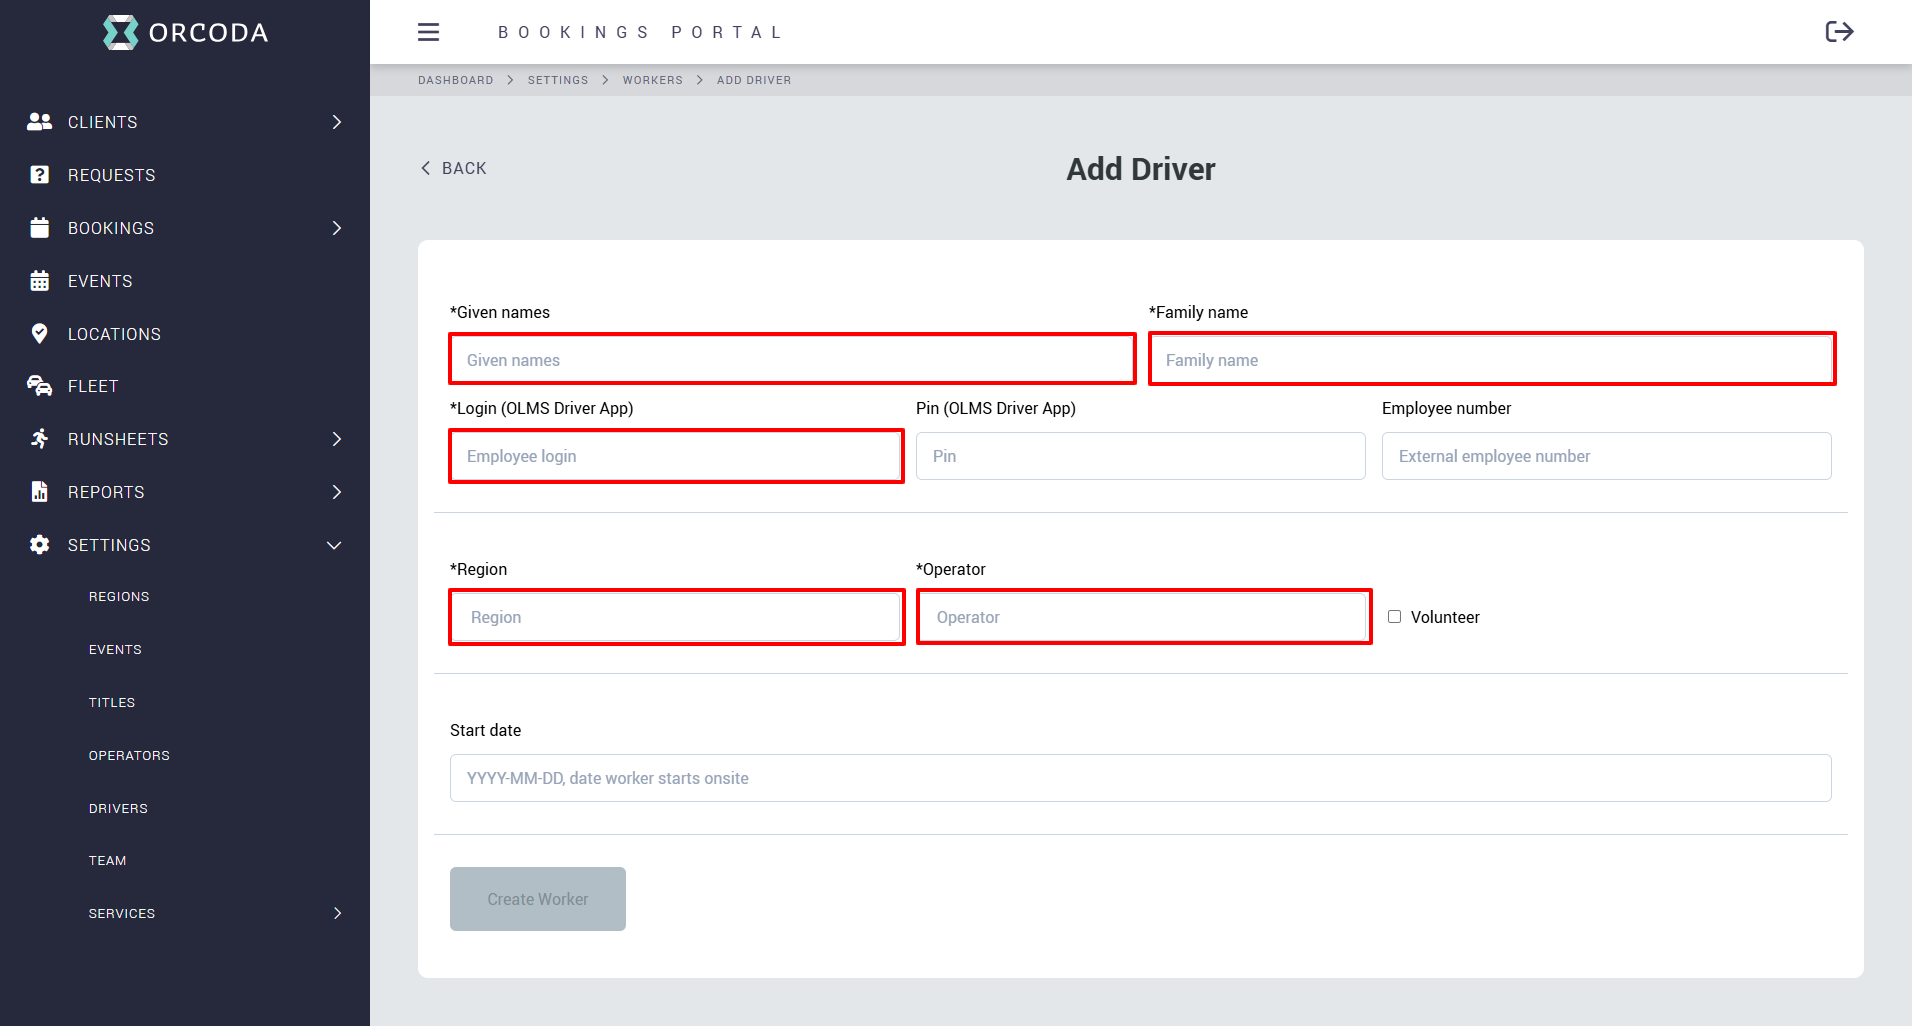Click the Clients people icon
1912x1026 pixels.
[39, 122]
